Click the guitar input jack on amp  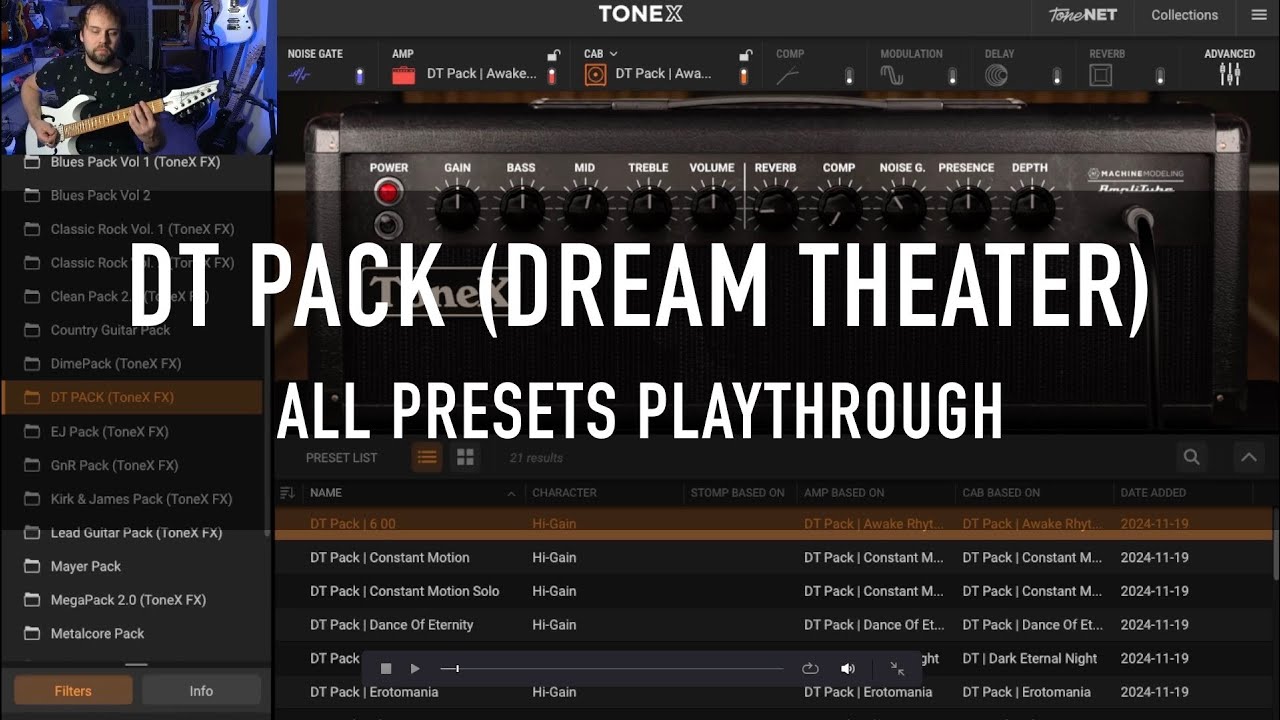coord(1138,219)
